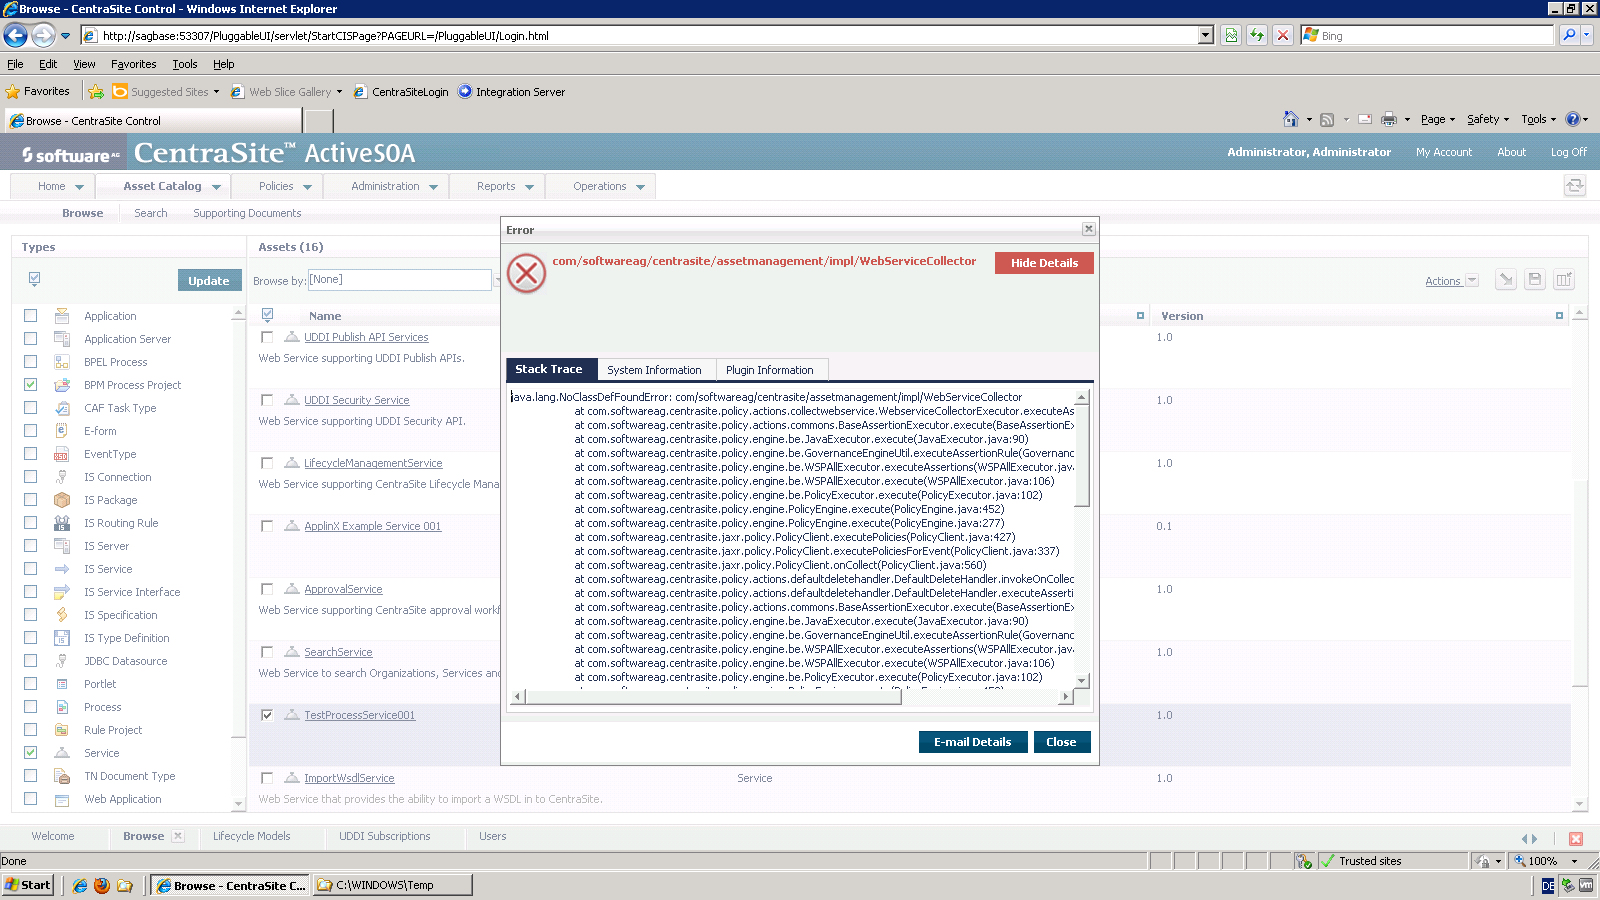
Task: Click the E-mail Details button
Action: (x=973, y=742)
